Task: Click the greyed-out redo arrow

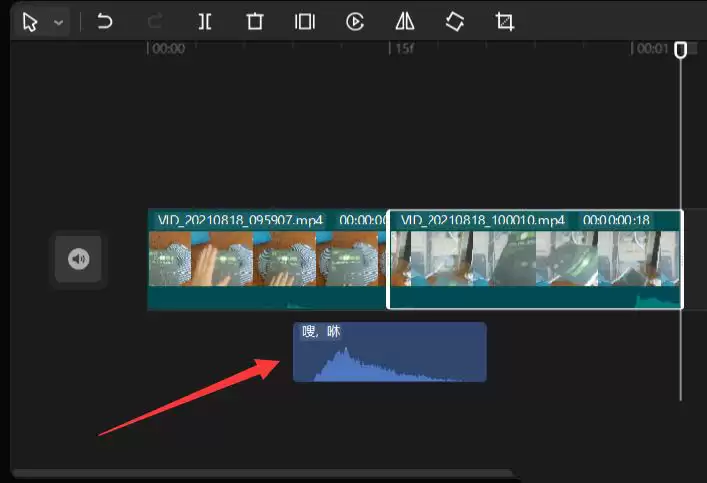Action: coord(154,22)
